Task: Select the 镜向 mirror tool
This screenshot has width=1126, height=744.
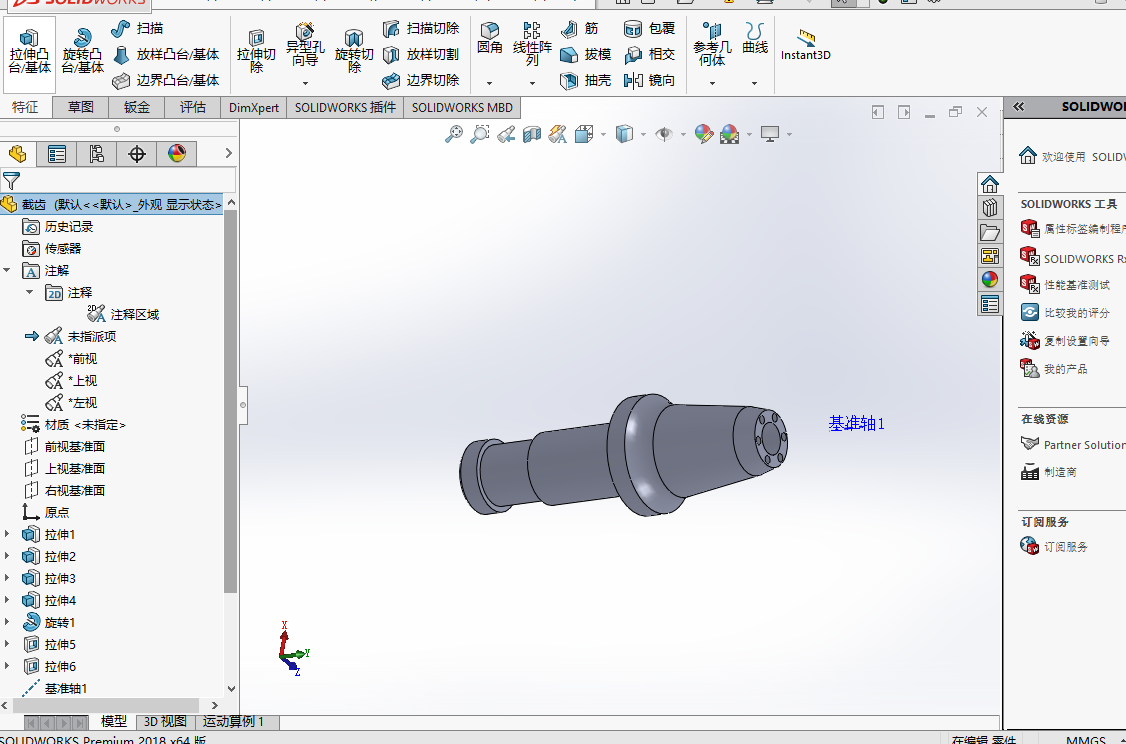Action: click(650, 80)
